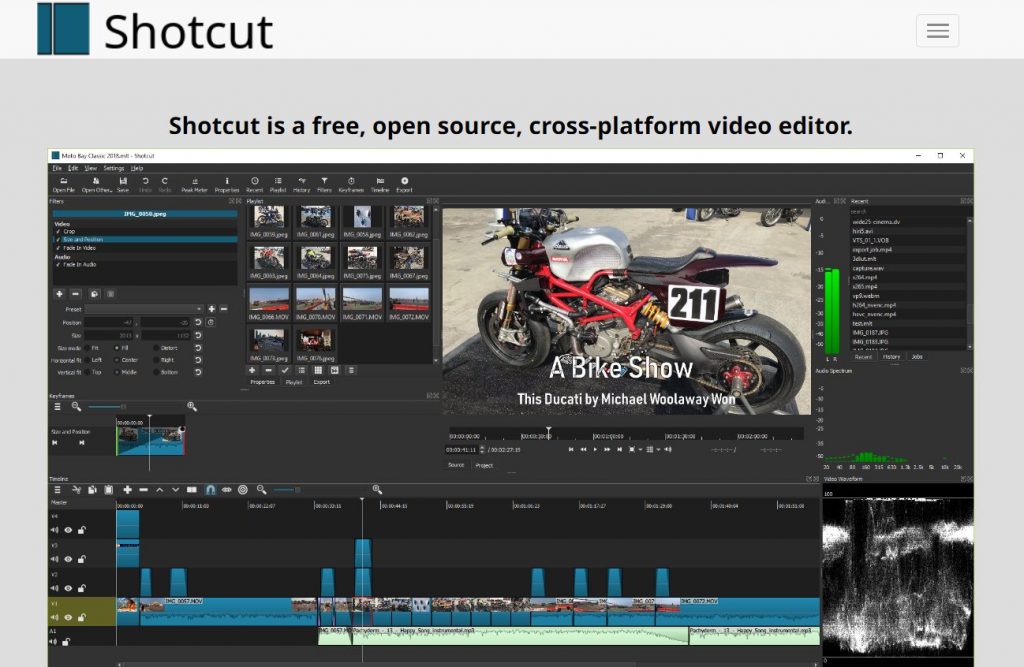Open the History panel from toolbar

[x=301, y=185]
